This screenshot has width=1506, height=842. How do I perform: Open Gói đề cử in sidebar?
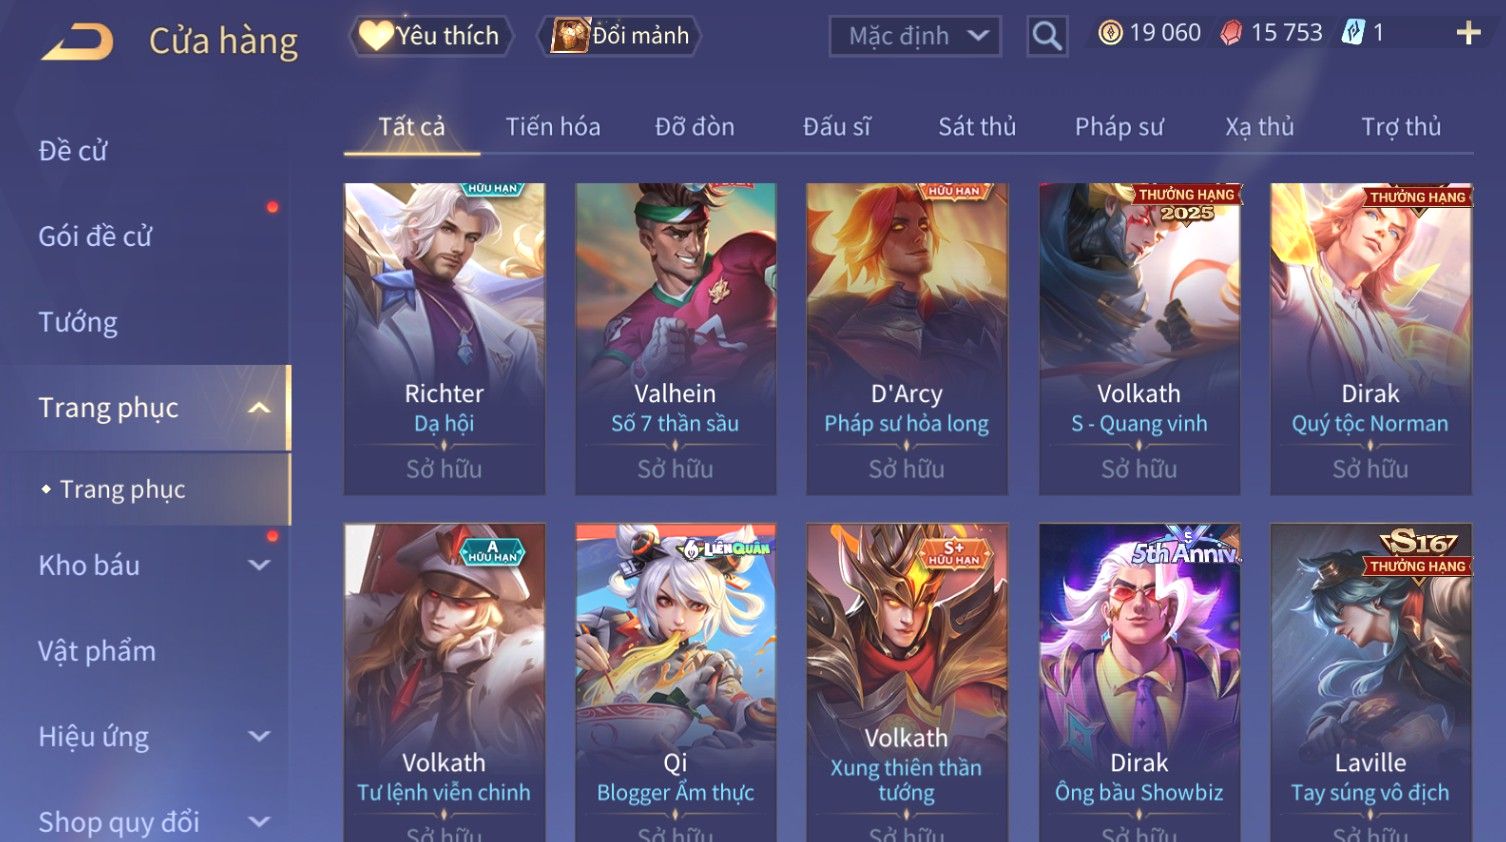tap(95, 237)
